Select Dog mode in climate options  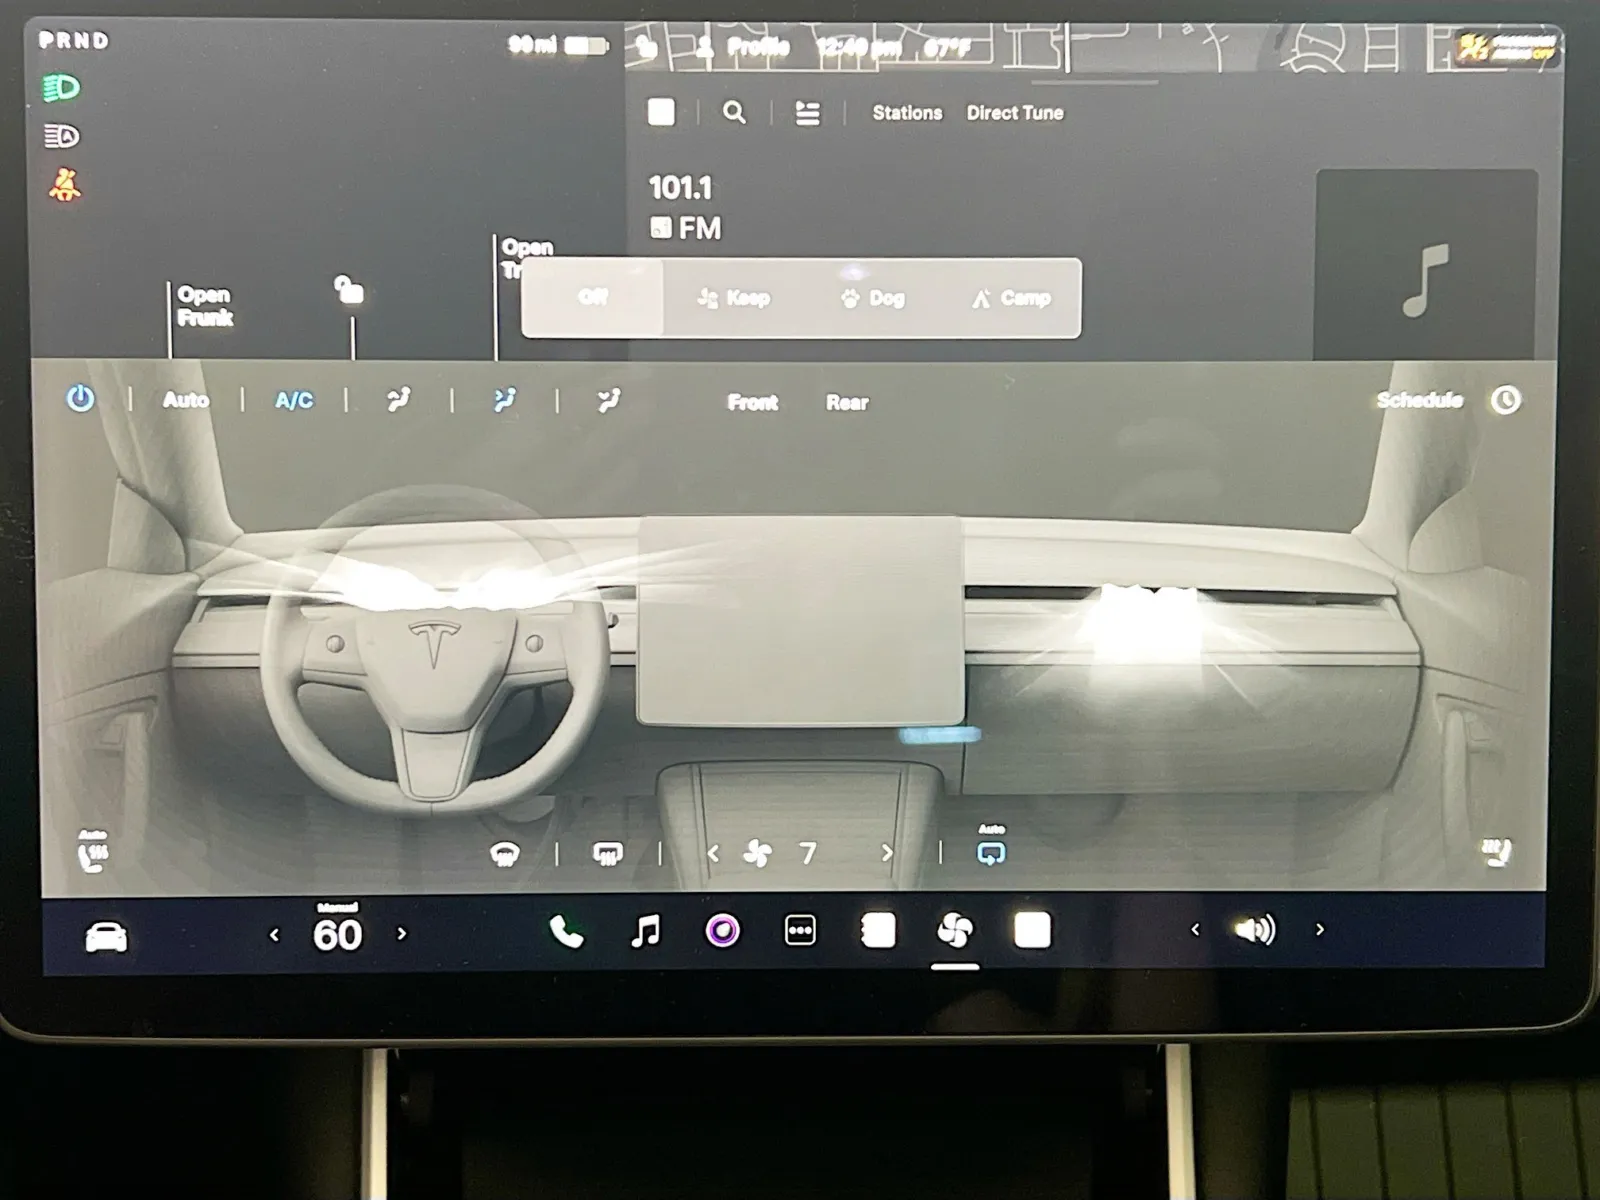tap(874, 298)
